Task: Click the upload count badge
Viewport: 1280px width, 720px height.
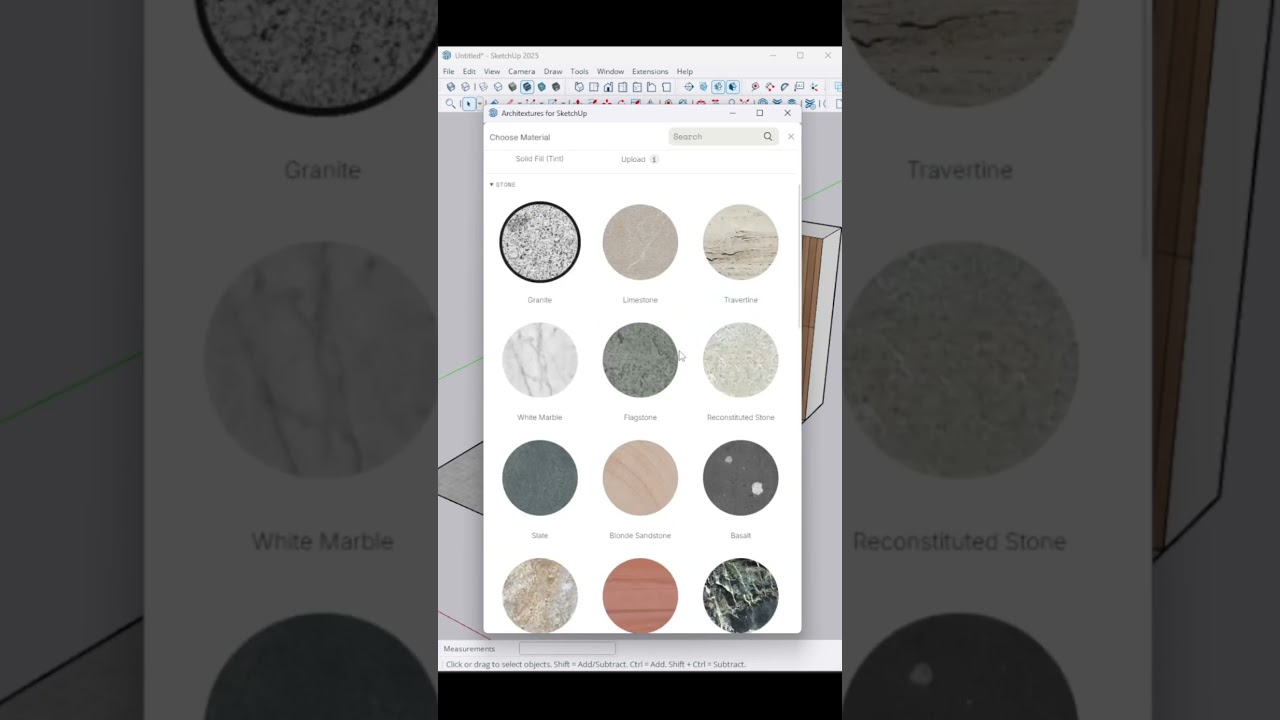Action: click(654, 159)
